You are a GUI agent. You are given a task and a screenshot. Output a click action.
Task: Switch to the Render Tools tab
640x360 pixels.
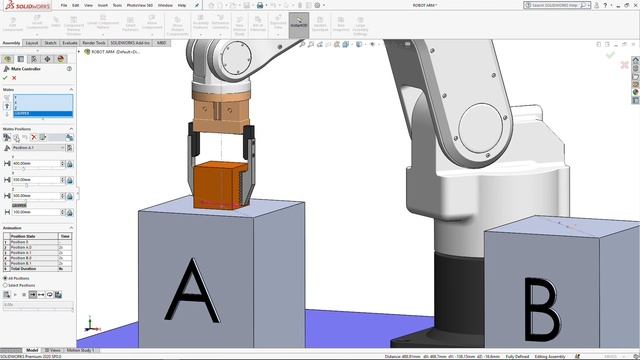[x=93, y=43]
